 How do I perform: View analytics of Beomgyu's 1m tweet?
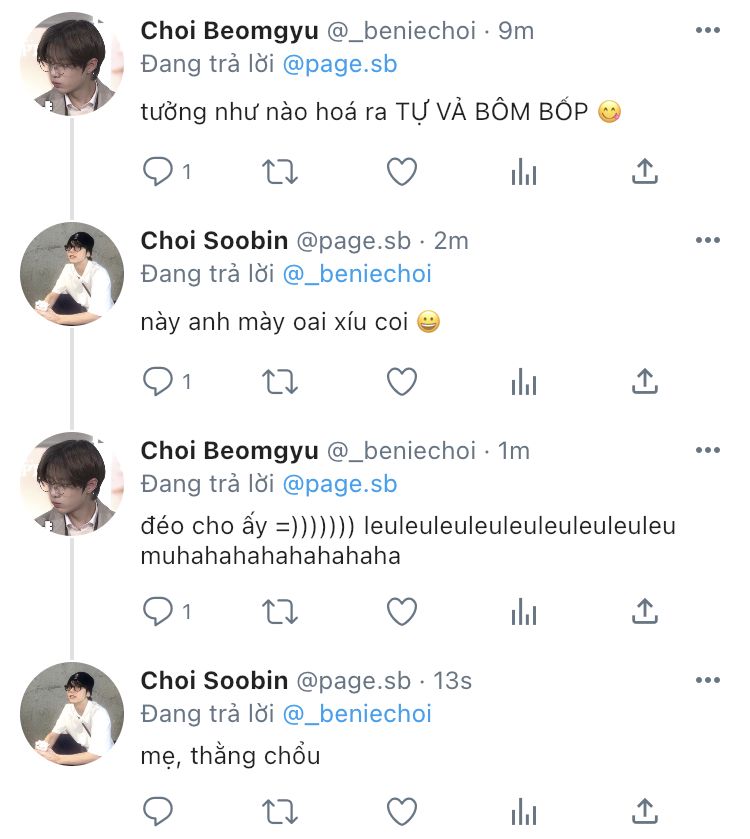click(524, 610)
